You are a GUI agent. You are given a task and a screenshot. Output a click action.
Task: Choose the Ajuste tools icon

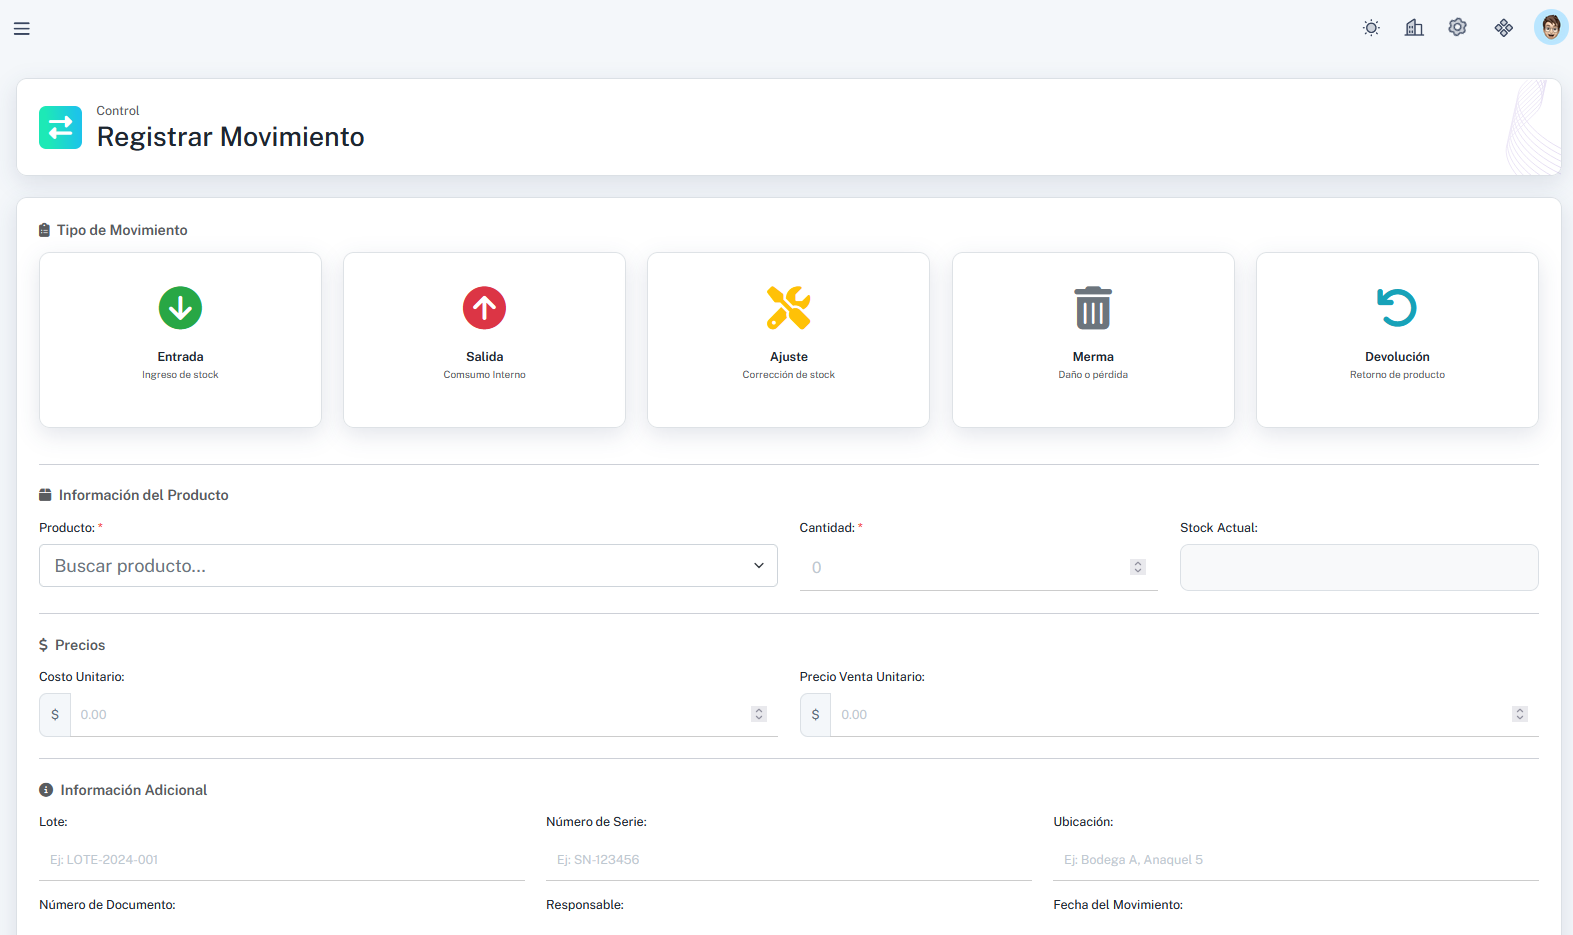pos(788,308)
